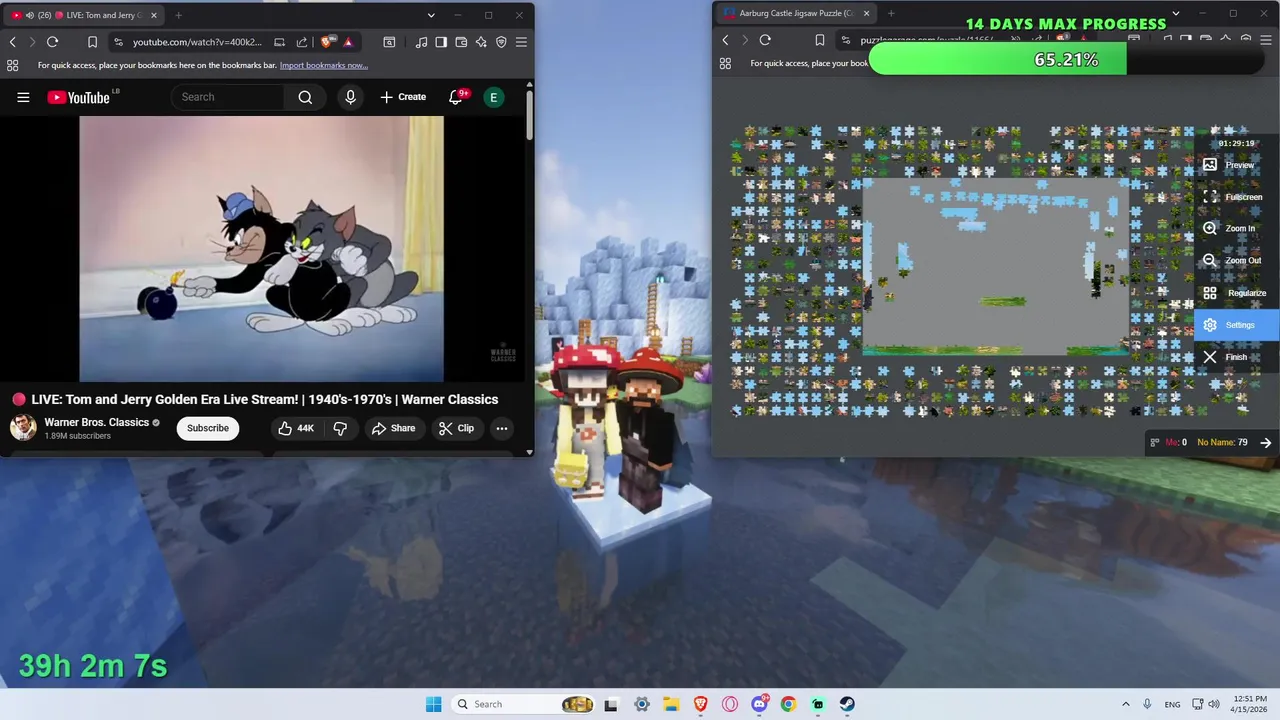This screenshot has height=720, width=1280.
Task: Start YouTube voice search with microphone
Action: click(350, 97)
